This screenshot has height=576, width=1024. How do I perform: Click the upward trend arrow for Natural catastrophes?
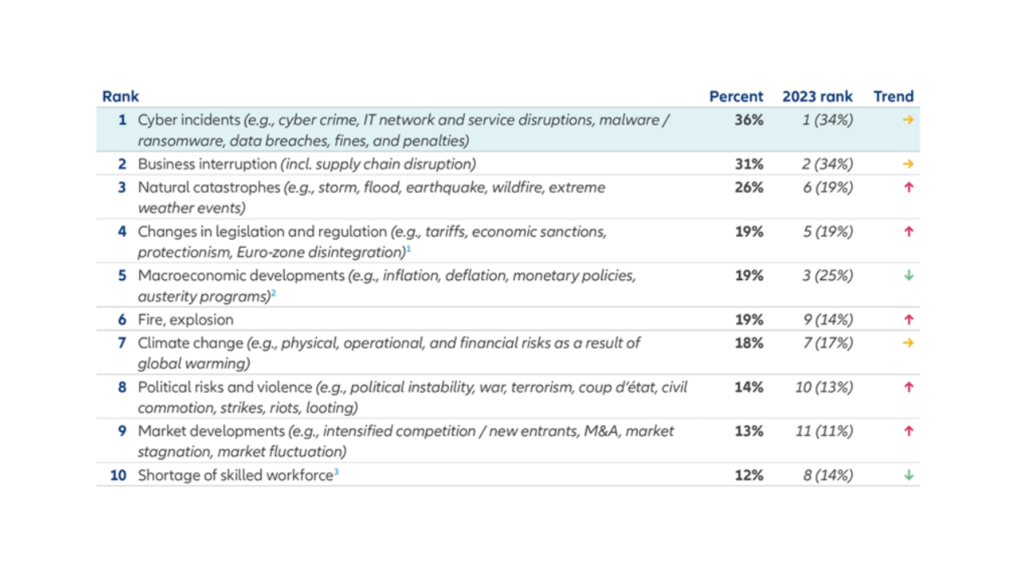click(908, 187)
